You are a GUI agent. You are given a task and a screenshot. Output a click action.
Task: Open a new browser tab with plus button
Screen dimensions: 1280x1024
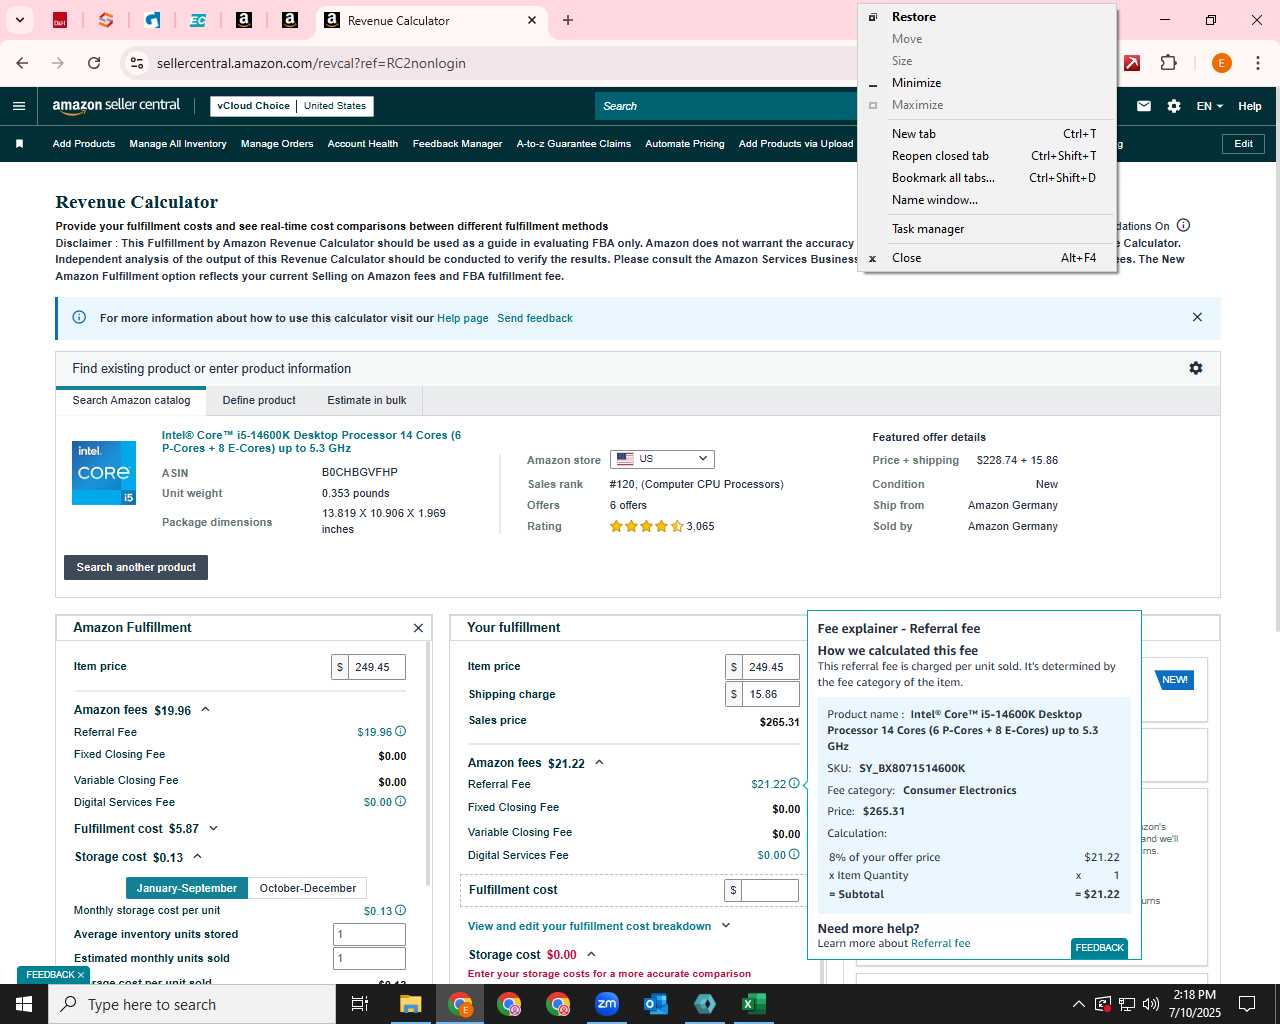click(568, 20)
